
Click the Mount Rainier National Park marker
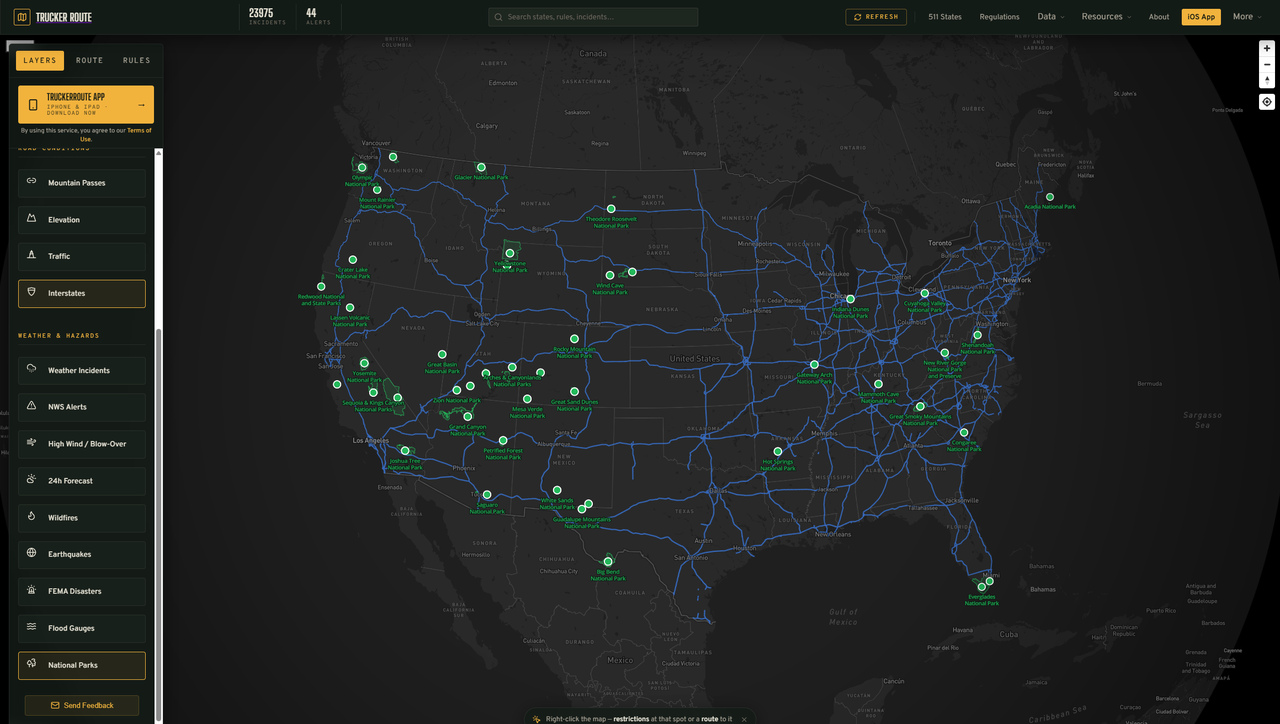coord(377,190)
